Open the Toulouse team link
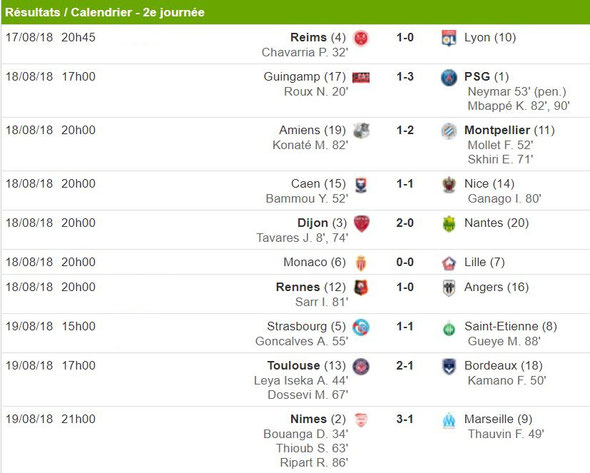This screenshot has height=473, width=590. pos(293,365)
